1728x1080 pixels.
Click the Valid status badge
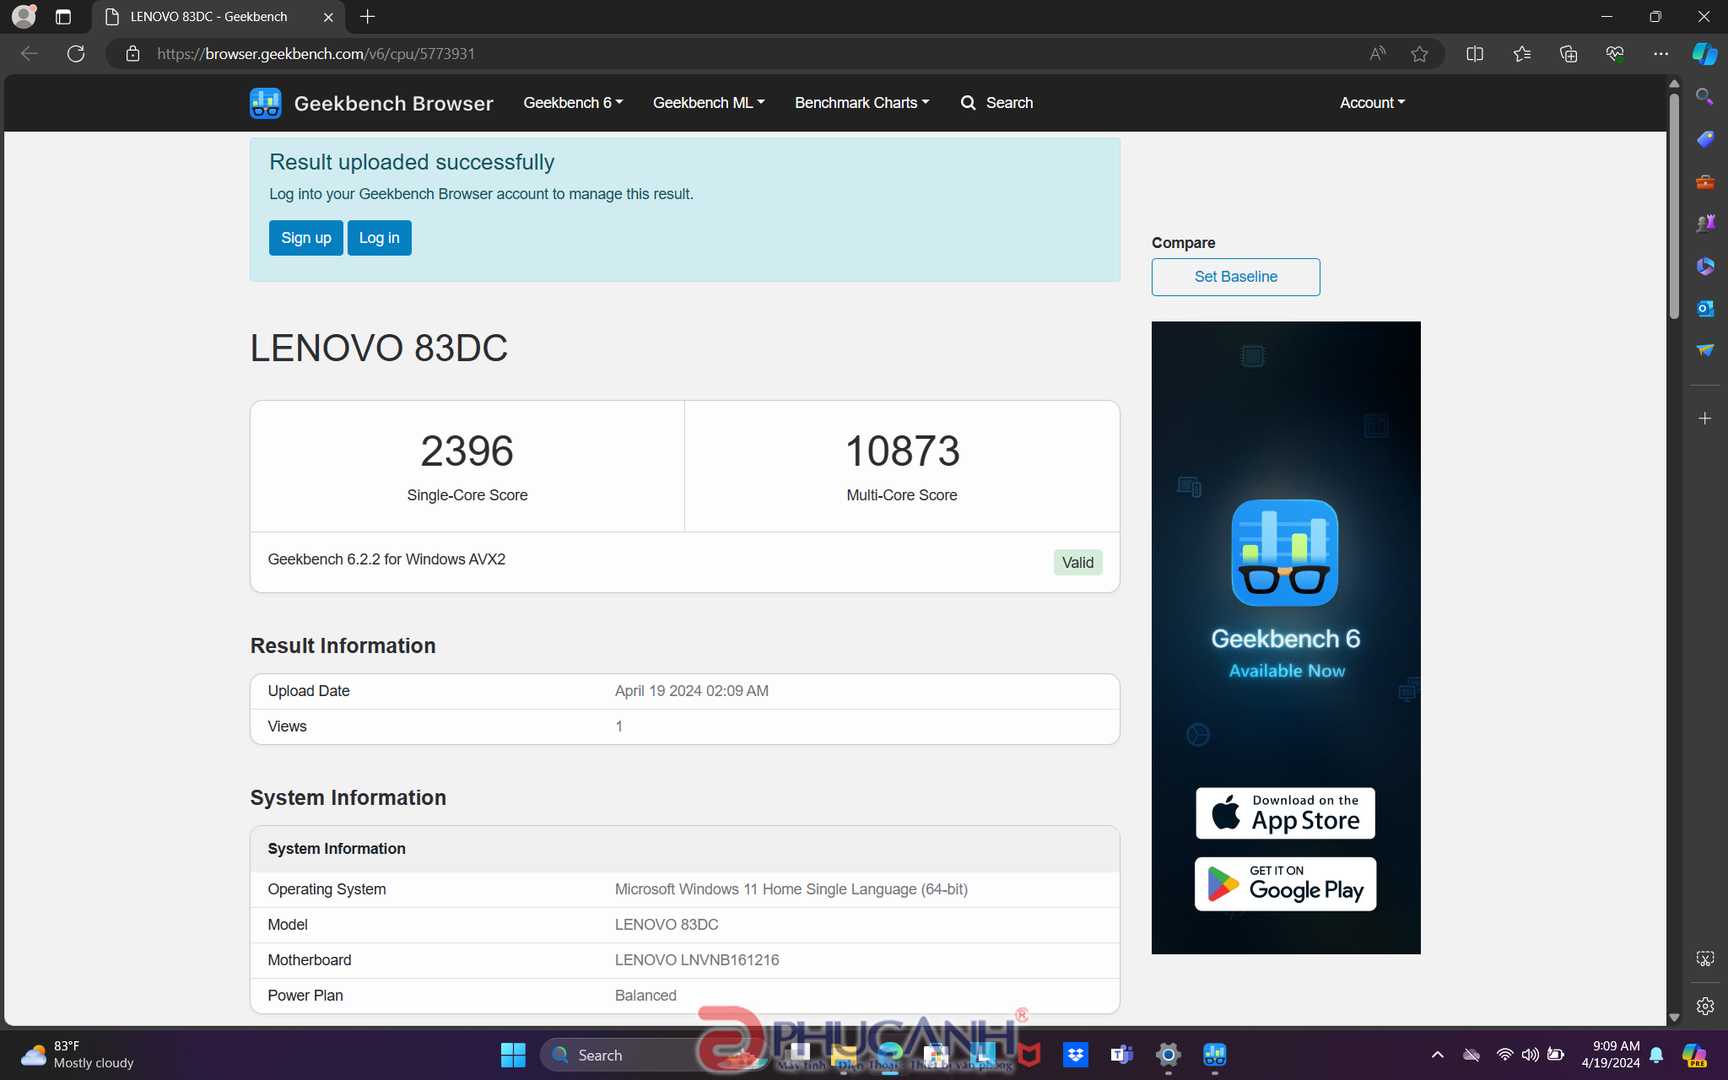click(x=1077, y=562)
